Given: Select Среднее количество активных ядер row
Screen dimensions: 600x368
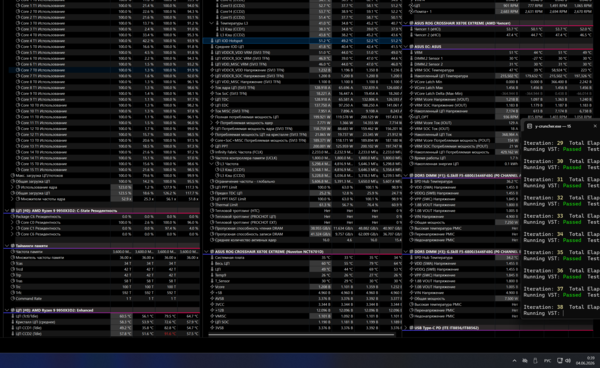Looking at the screenshot, I should click(x=303, y=240).
